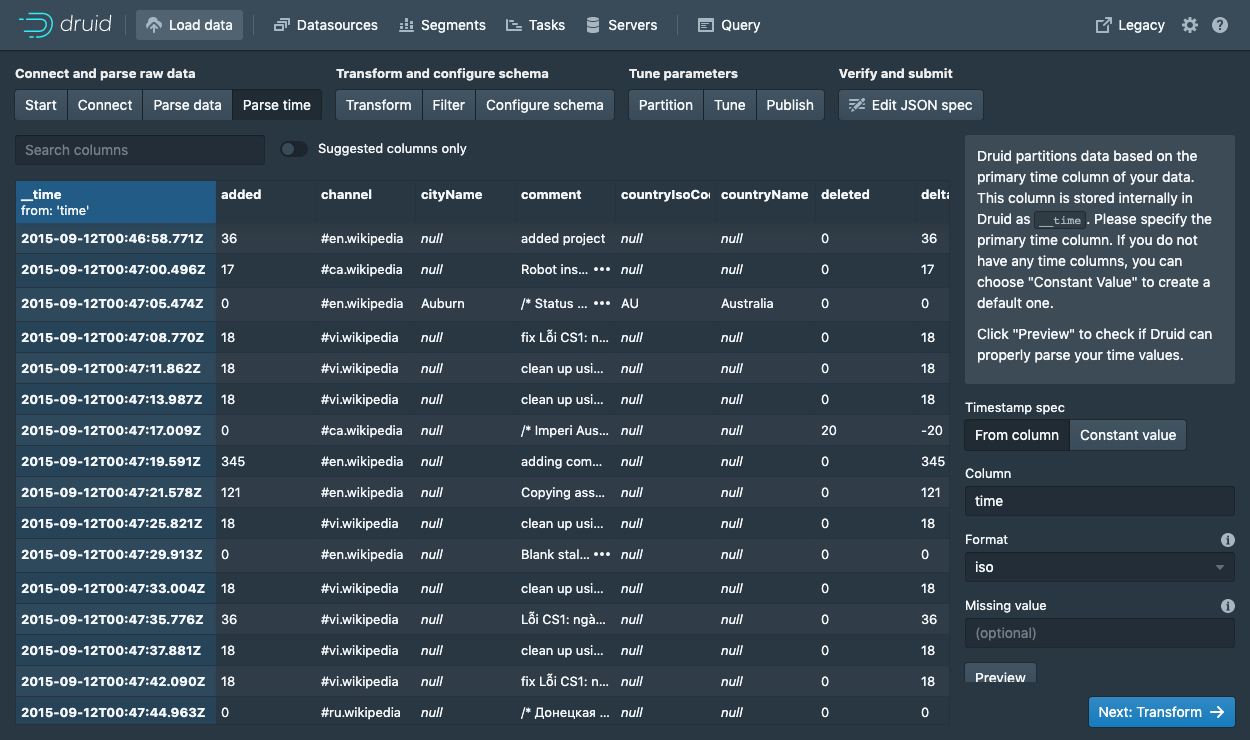Go to the Configure schema step
Screen dimensions: 1250x740
coord(545,105)
